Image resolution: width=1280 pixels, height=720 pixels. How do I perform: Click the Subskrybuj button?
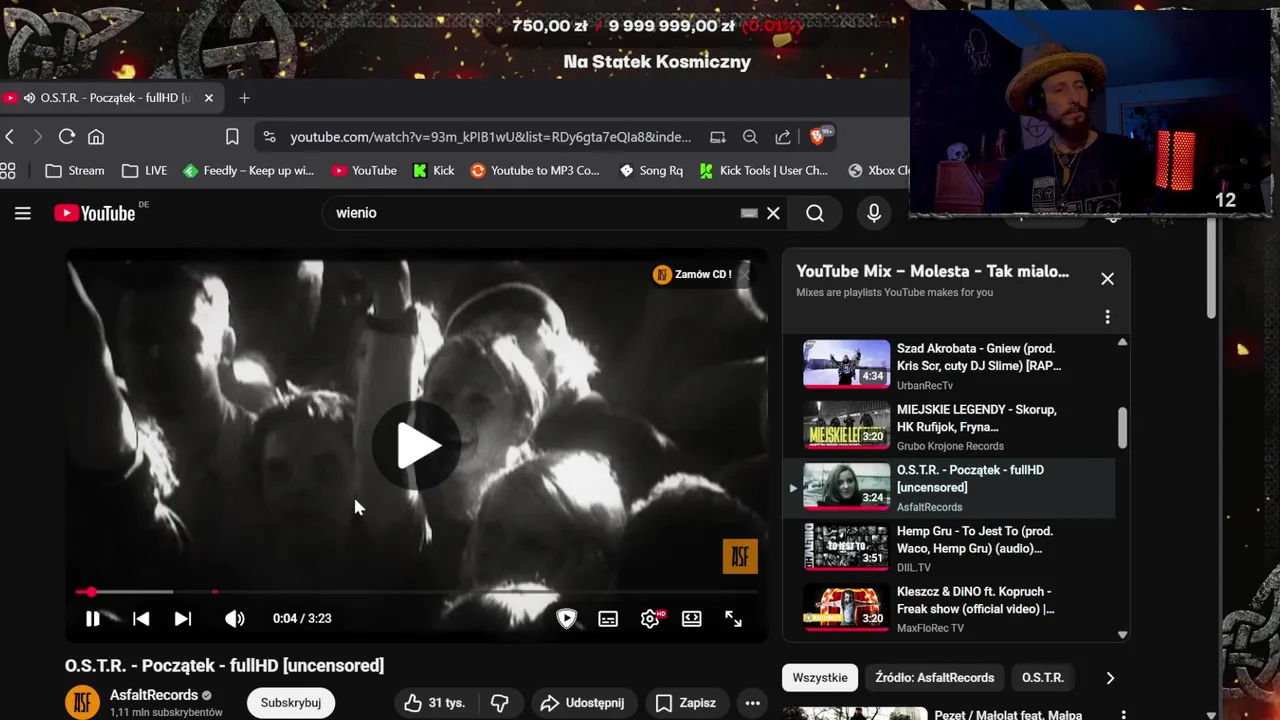click(291, 703)
